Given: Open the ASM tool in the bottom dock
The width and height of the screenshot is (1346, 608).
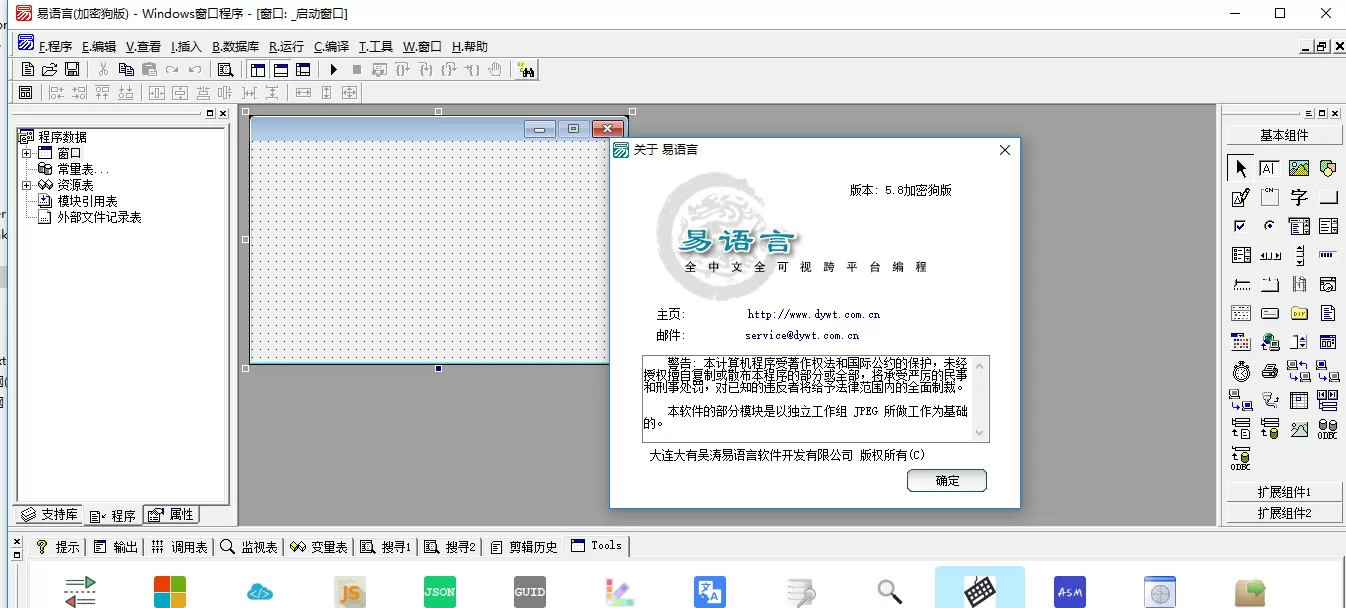Looking at the screenshot, I should pos(1069,592).
